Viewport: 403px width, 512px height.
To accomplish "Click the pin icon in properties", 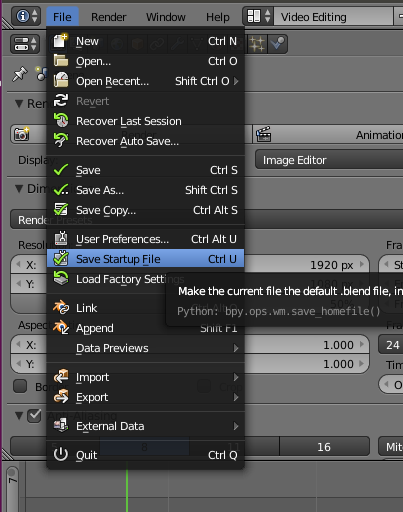I will coord(20,74).
